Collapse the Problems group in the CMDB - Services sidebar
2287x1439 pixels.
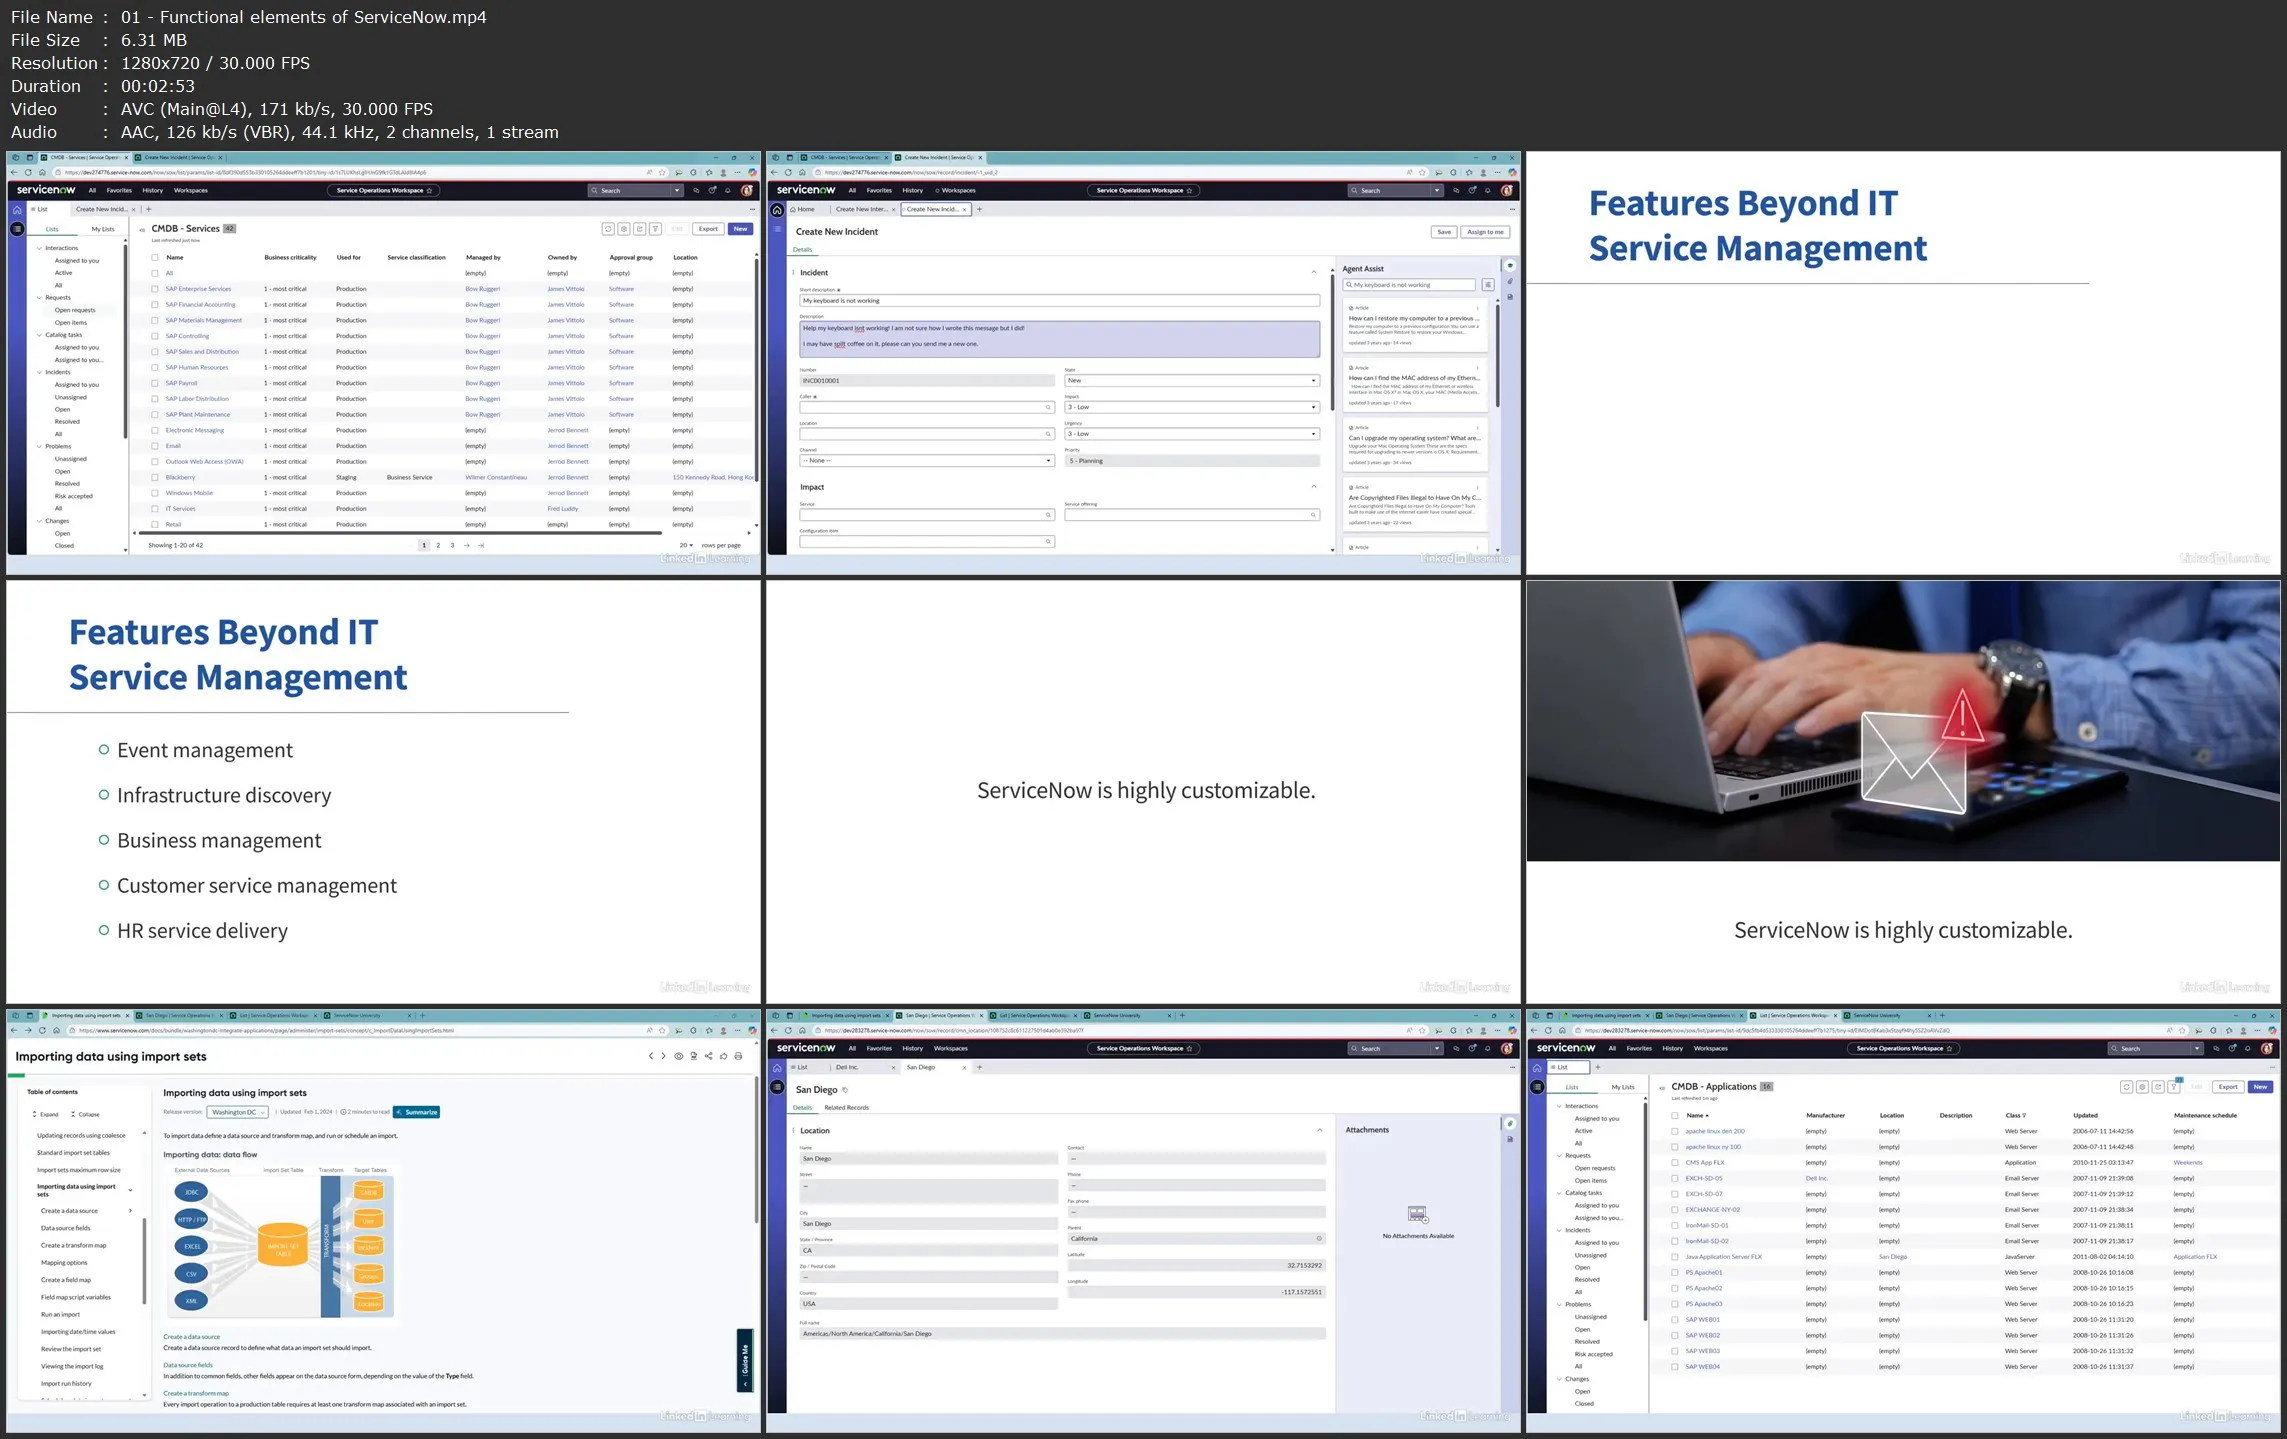40,446
